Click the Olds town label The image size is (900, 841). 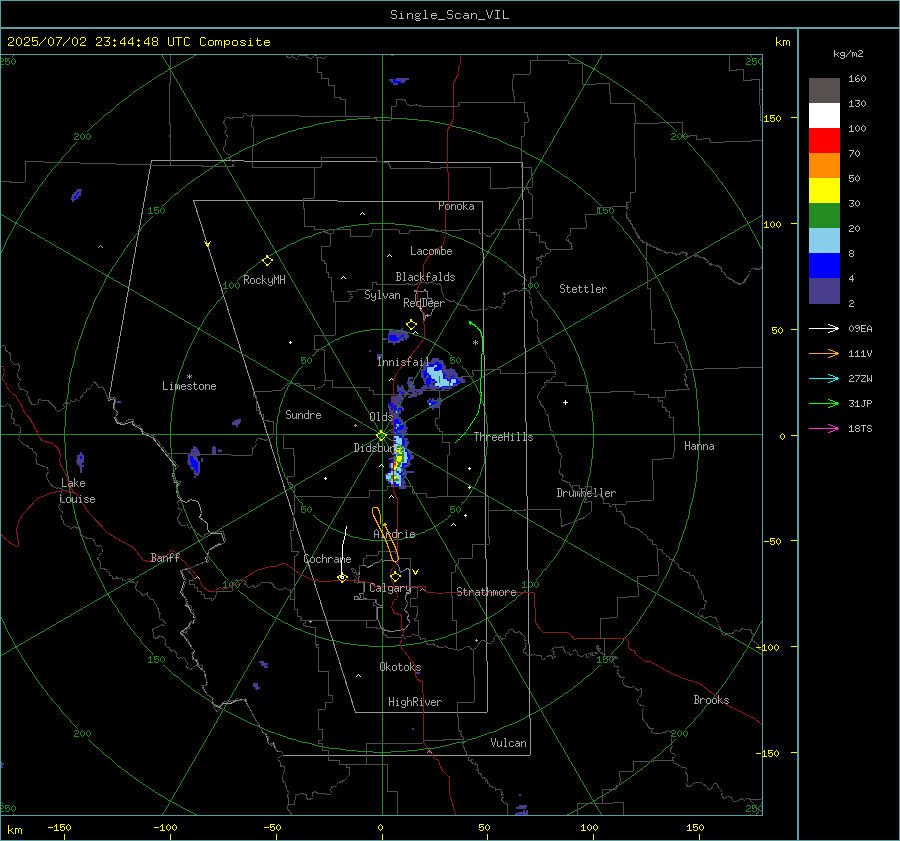coord(381,417)
